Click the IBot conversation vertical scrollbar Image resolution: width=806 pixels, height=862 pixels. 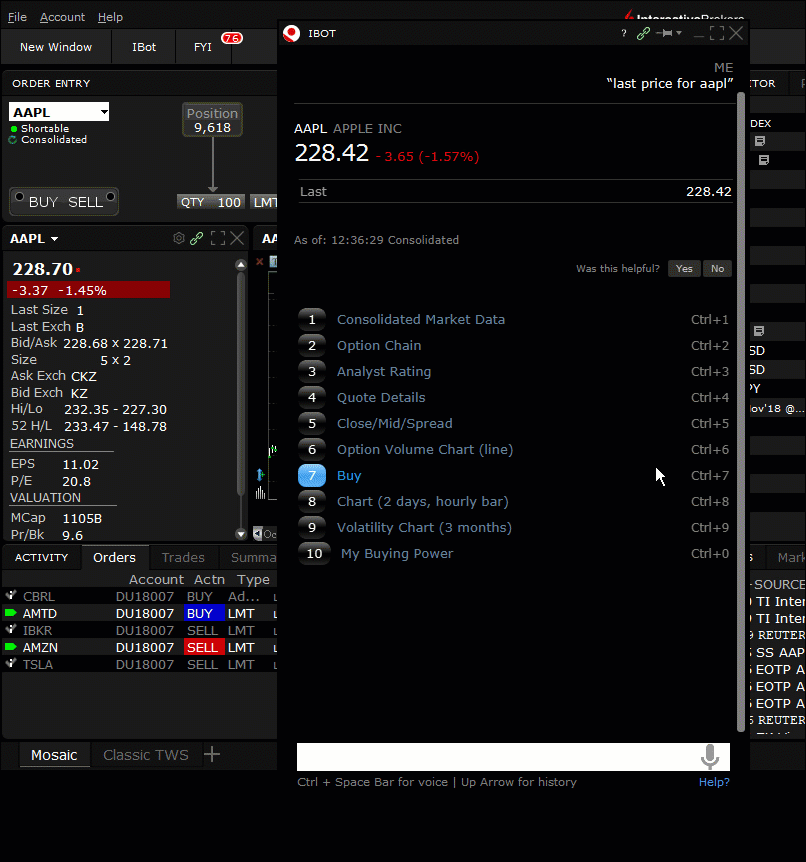coord(741,412)
